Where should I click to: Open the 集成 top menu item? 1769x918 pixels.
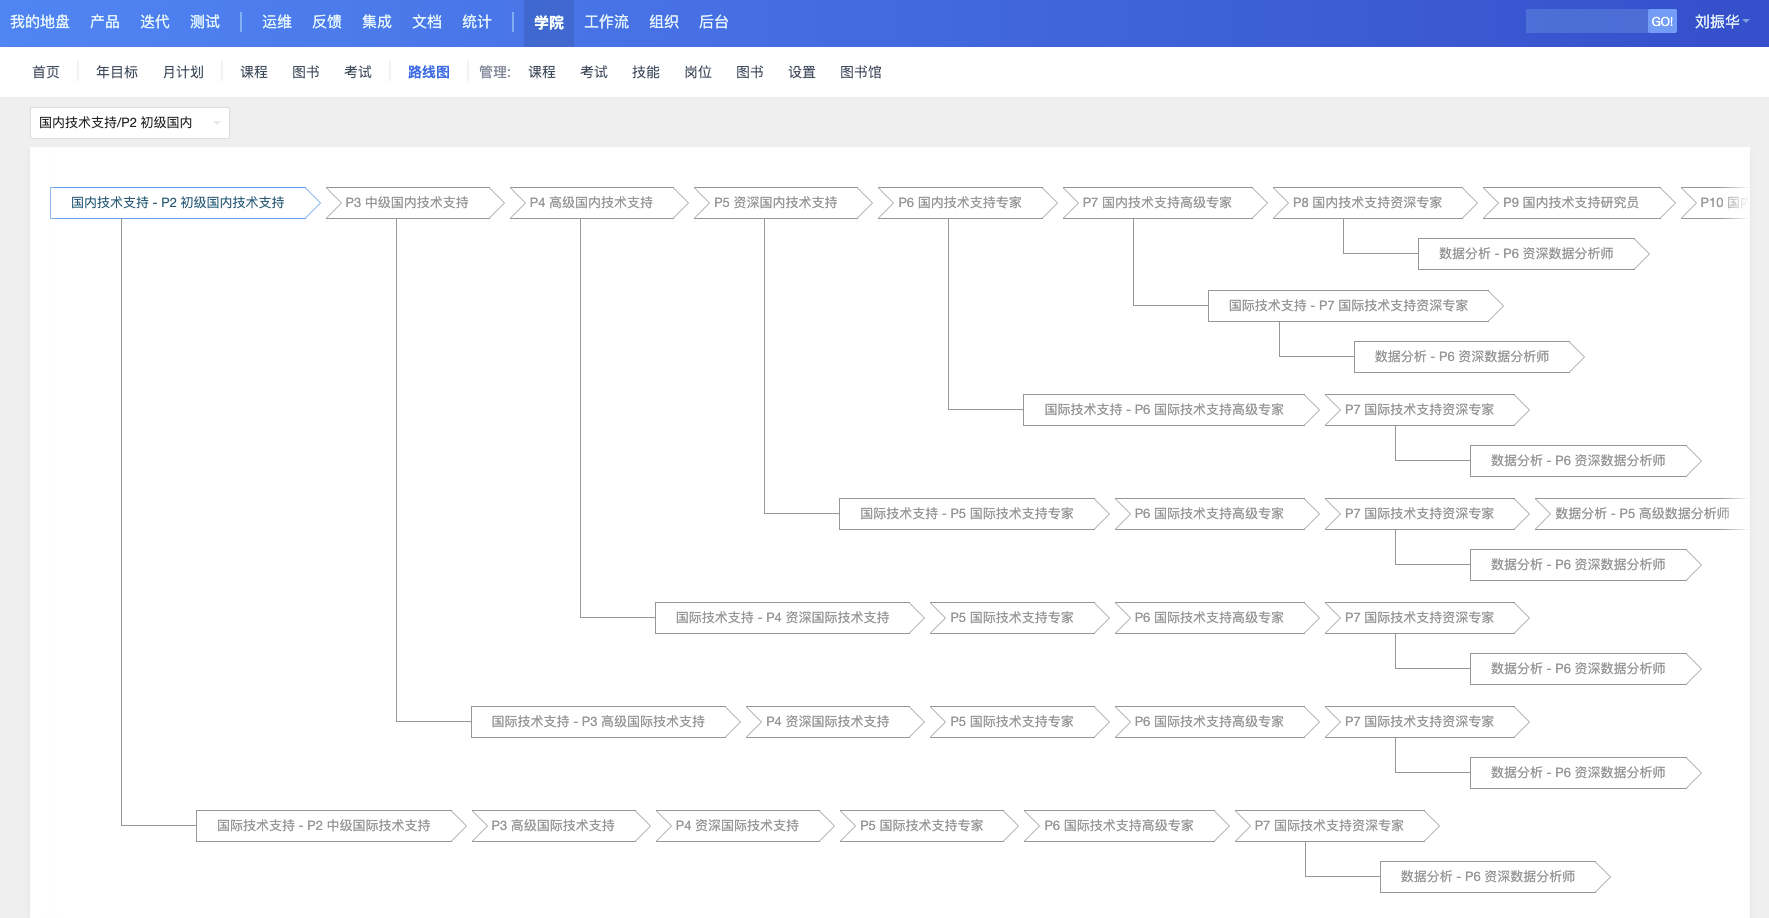click(x=377, y=22)
